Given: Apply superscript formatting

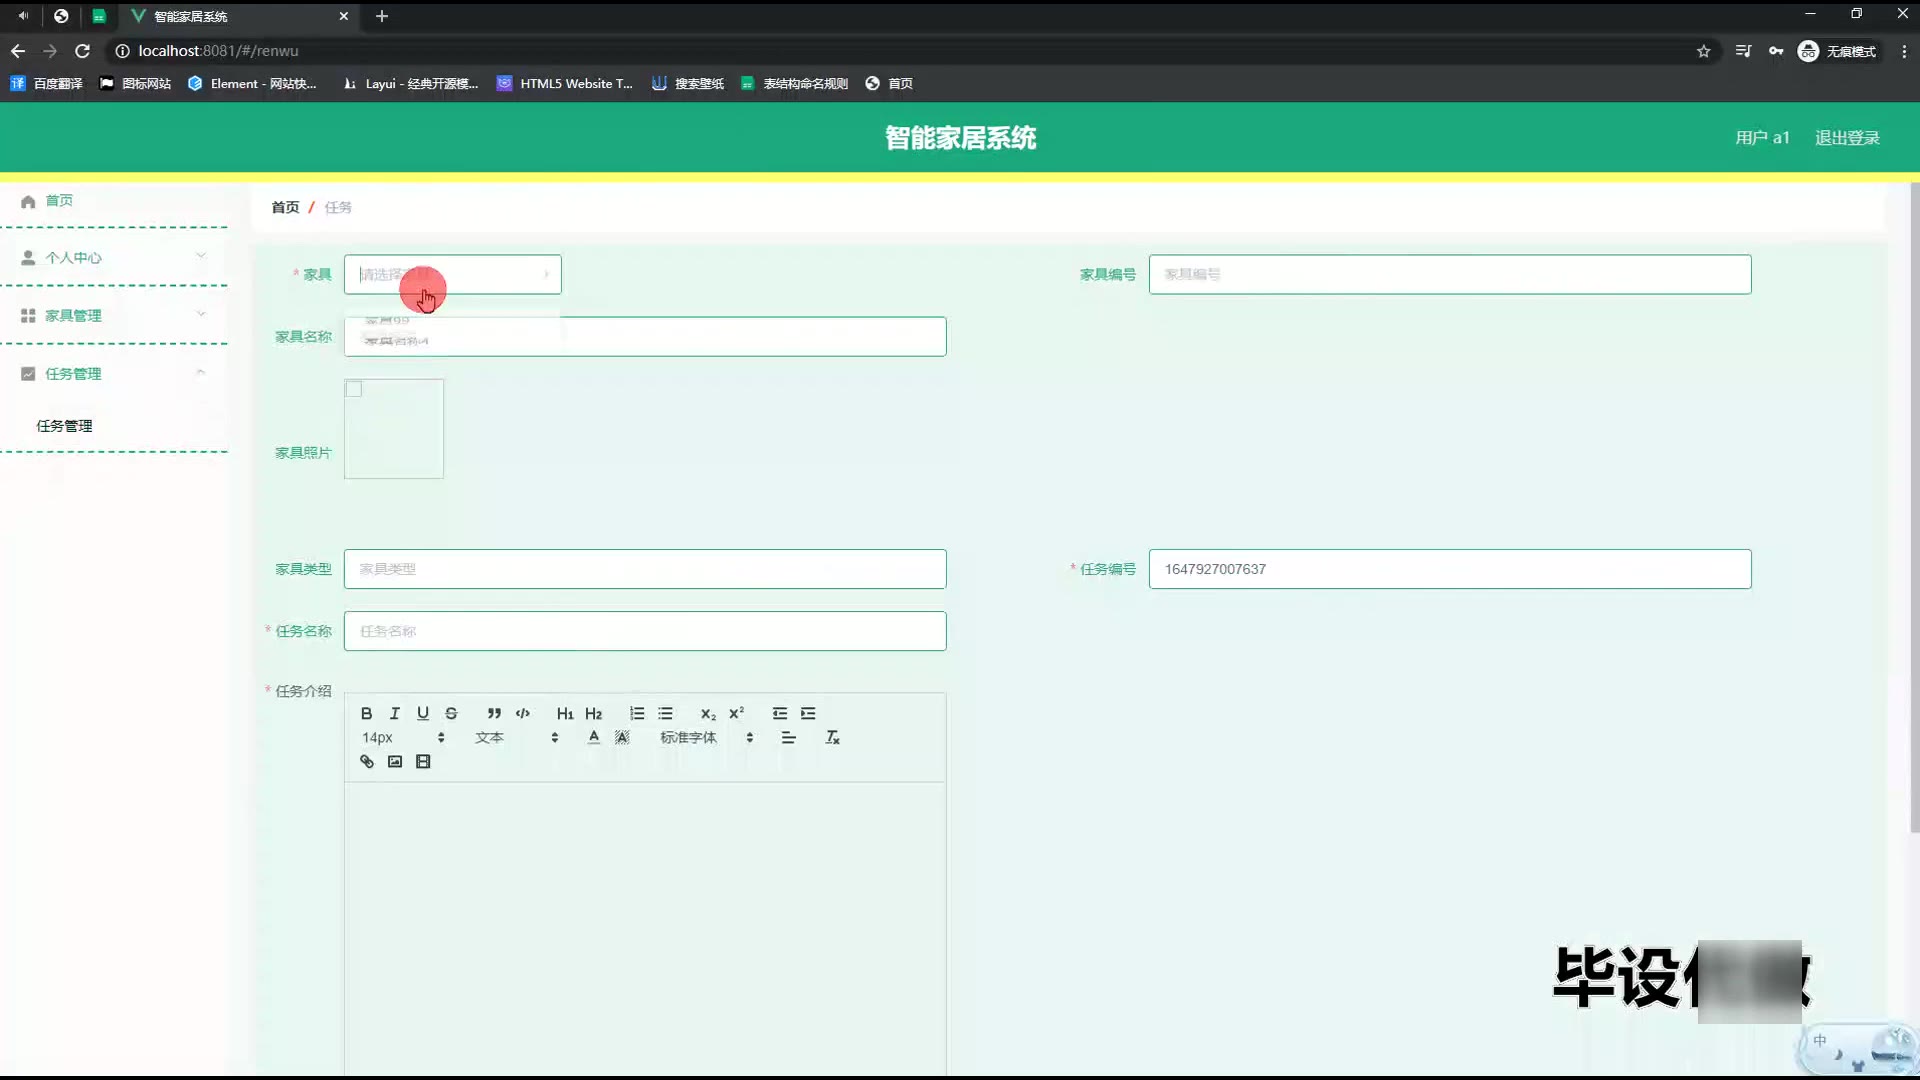Looking at the screenshot, I should pyautogui.click(x=737, y=713).
